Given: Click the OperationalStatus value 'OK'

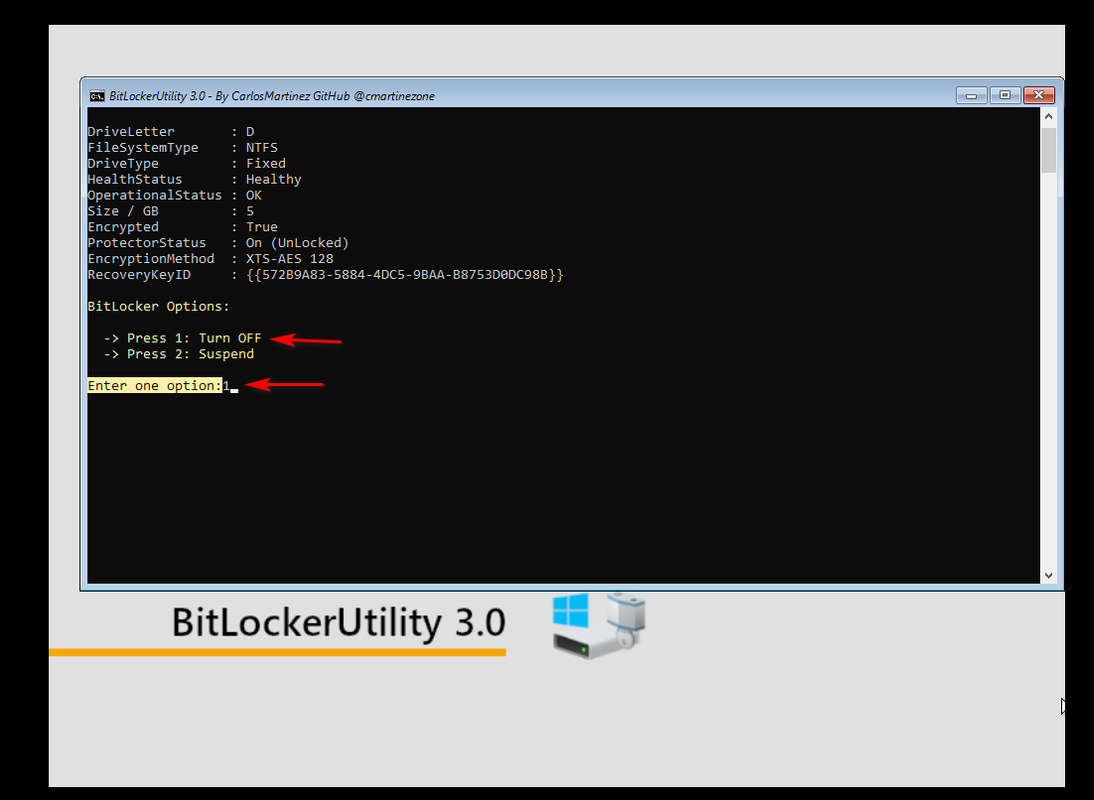Looking at the screenshot, I should point(254,195).
